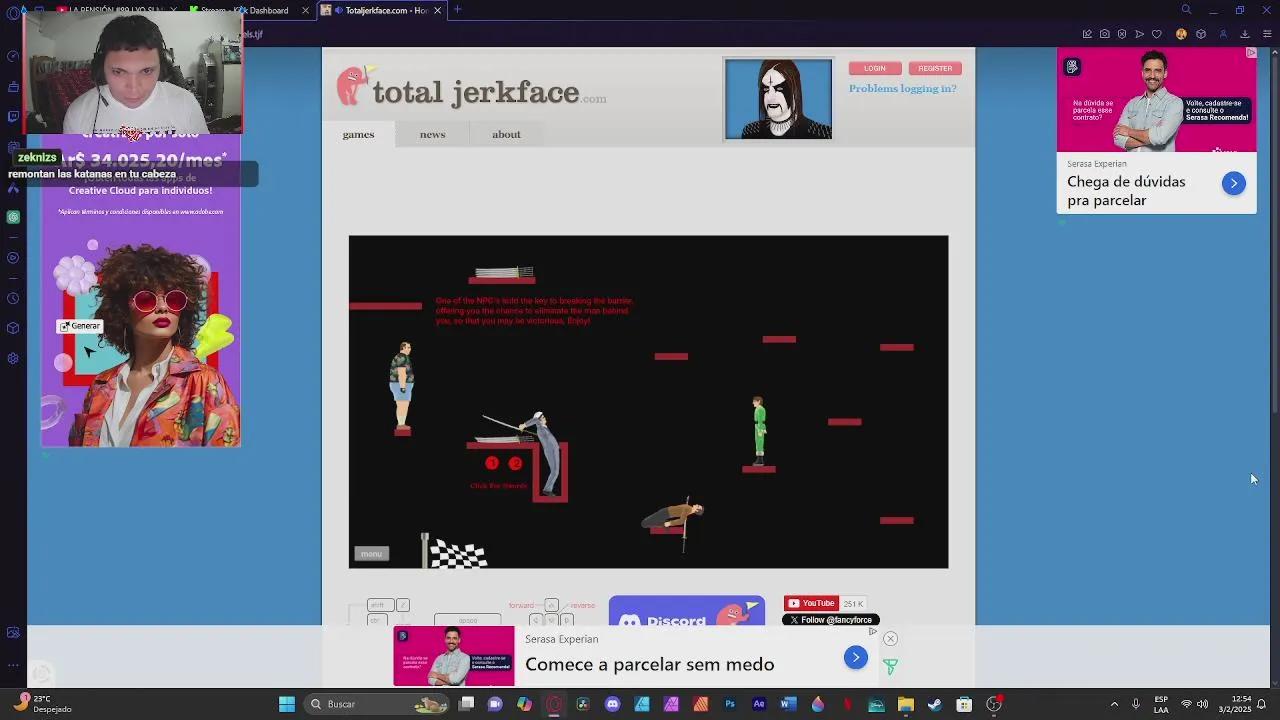
Task: Open After Effects from the taskbar
Action: 758,704
